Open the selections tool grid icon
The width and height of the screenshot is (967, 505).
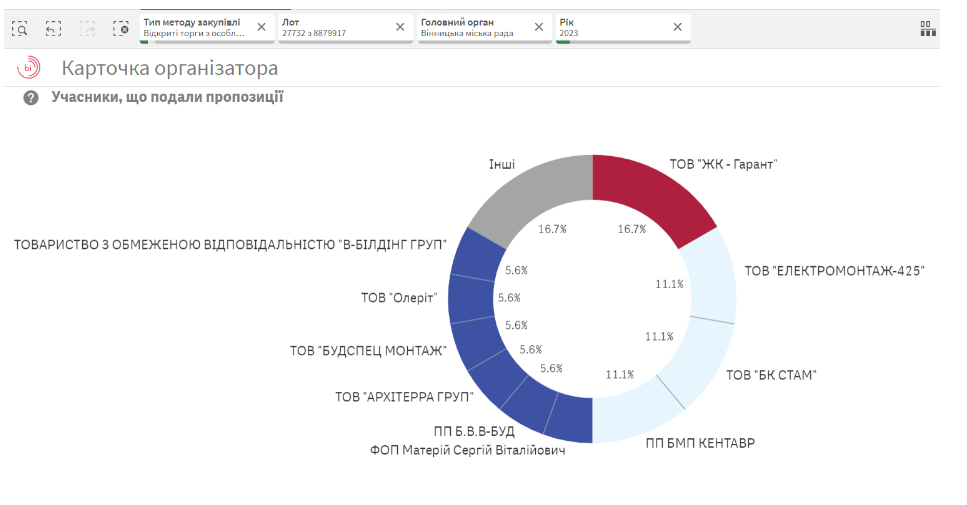pos(927,29)
